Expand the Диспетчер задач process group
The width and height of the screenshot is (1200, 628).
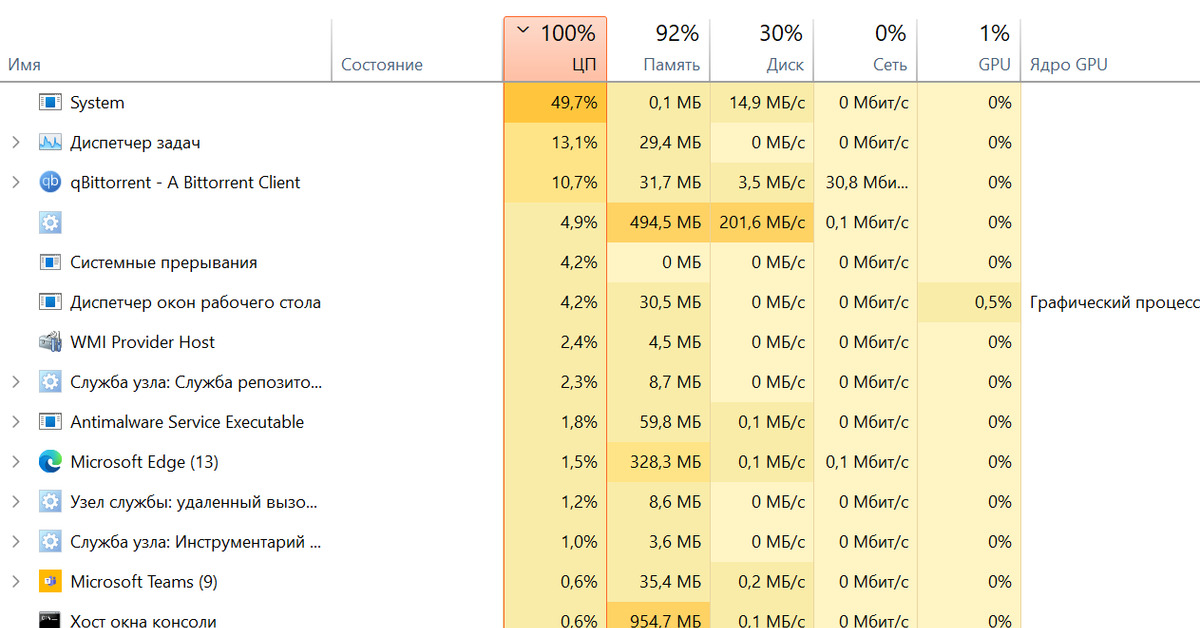[15, 142]
